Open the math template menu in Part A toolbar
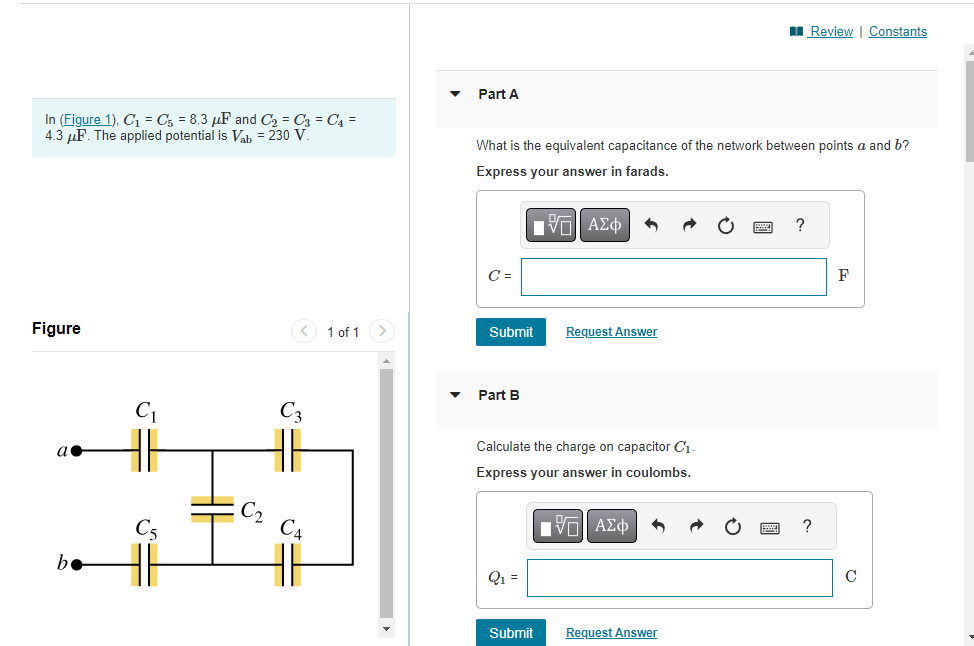The image size is (974, 646). click(x=550, y=225)
